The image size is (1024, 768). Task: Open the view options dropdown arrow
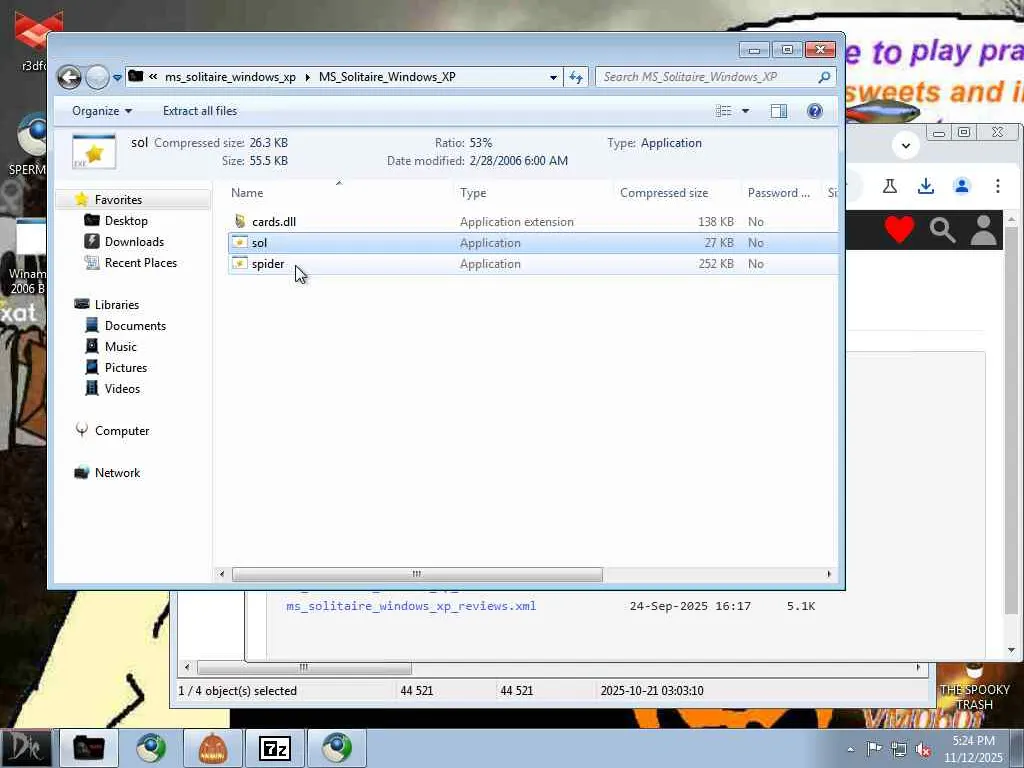tap(745, 111)
